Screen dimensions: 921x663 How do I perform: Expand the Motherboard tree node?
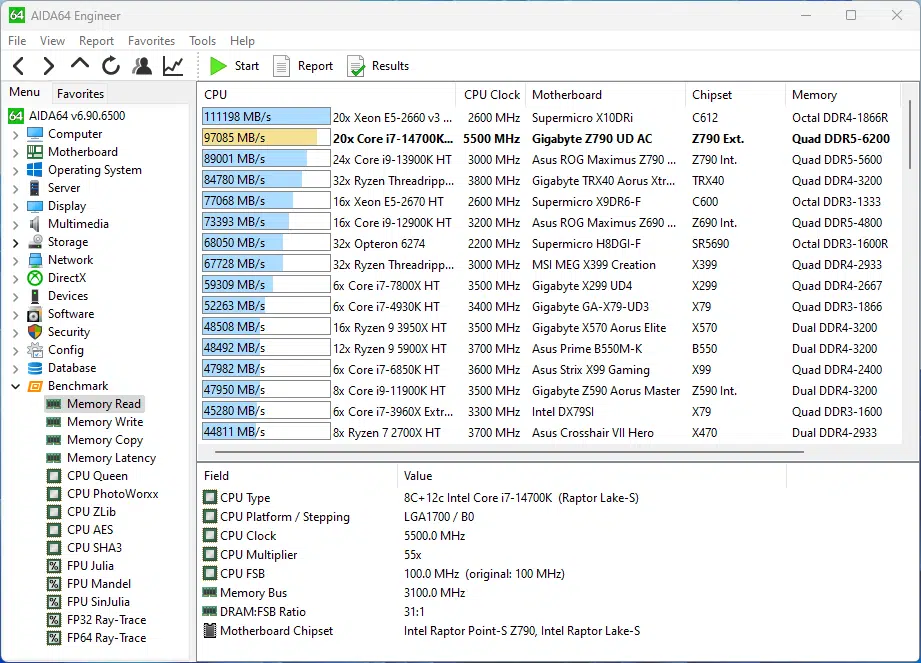(x=16, y=153)
